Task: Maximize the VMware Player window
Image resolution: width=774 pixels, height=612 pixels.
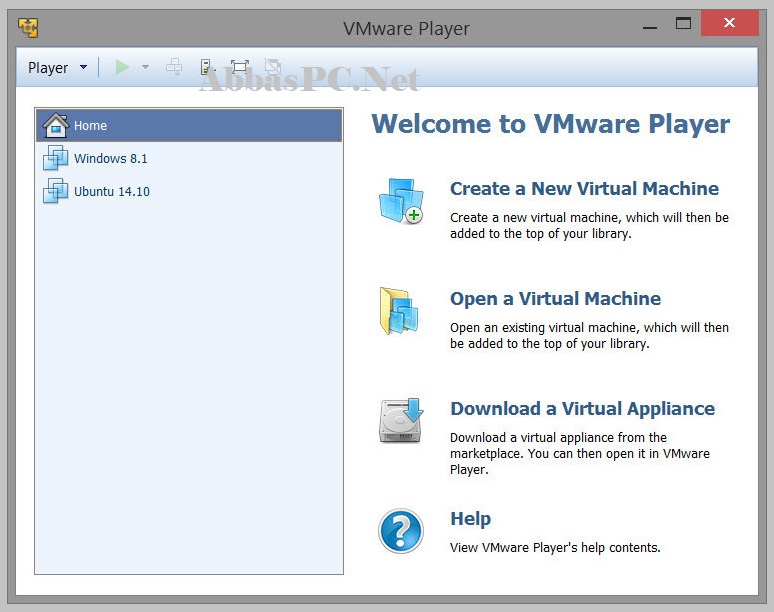Action: point(683,23)
